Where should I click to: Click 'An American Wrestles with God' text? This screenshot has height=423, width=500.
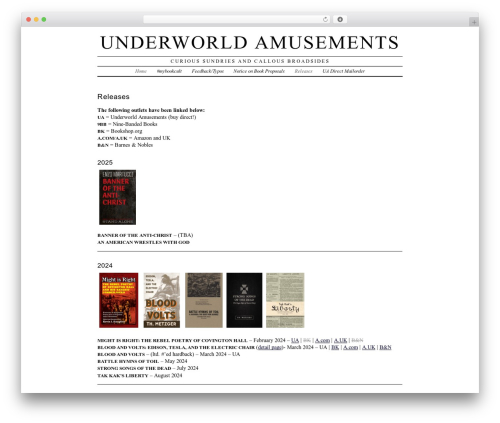tap(144, 242)
